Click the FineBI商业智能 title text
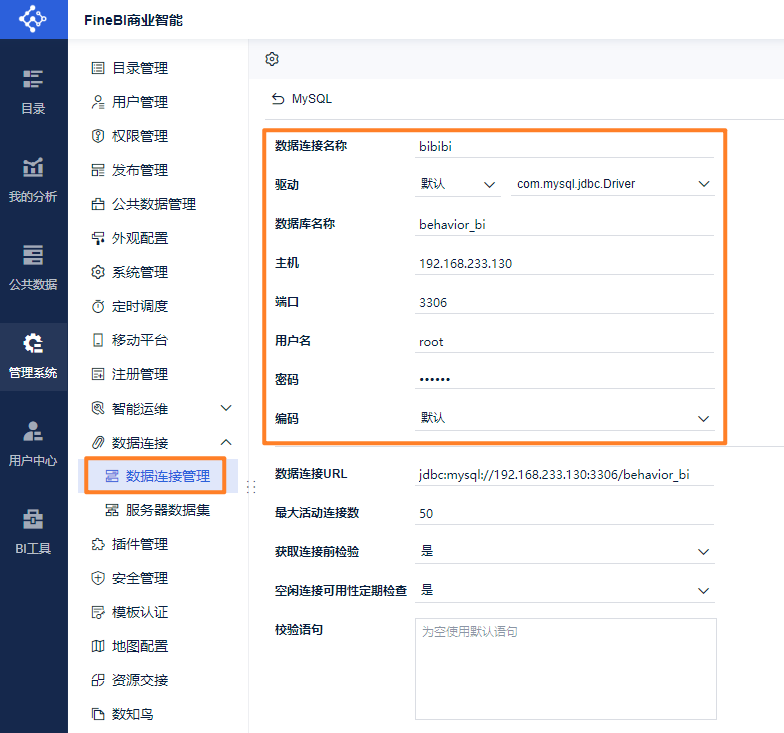Screen dimensions: 784x733 [x=134, y=20]
